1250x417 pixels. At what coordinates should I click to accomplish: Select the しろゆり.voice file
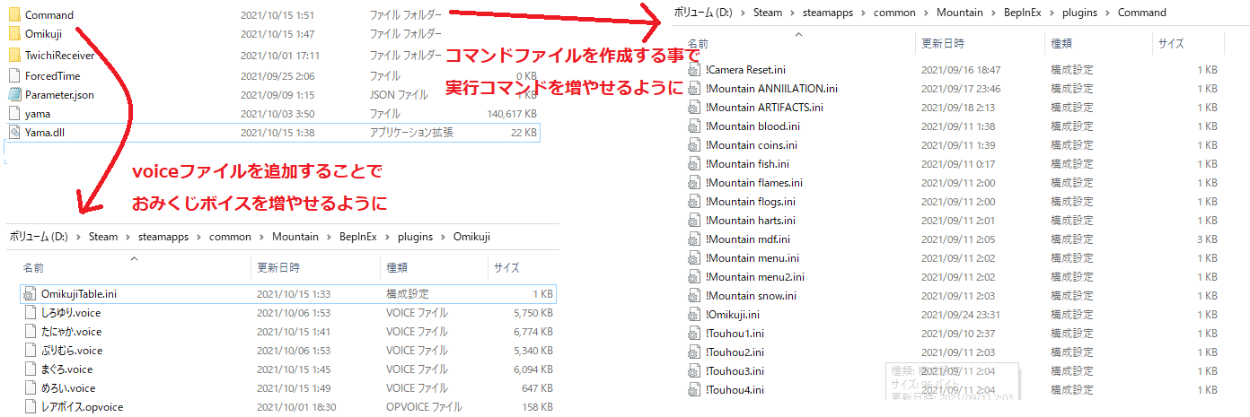[x=70, y=313]
